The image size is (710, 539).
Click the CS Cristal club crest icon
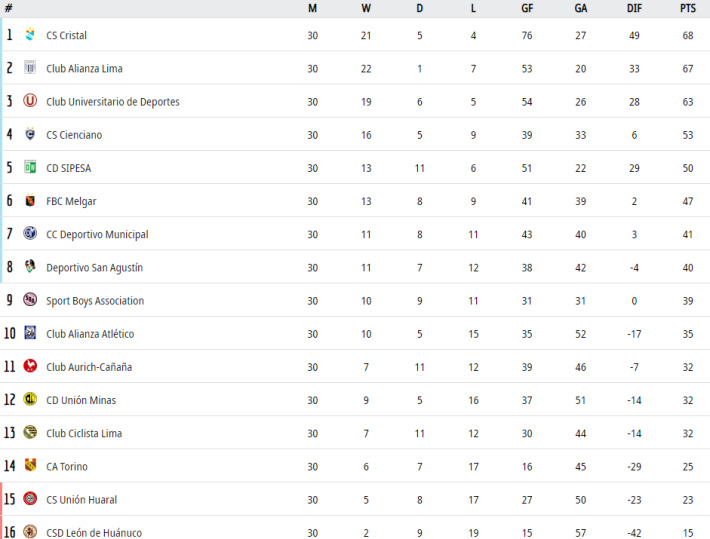click(30, 34)
